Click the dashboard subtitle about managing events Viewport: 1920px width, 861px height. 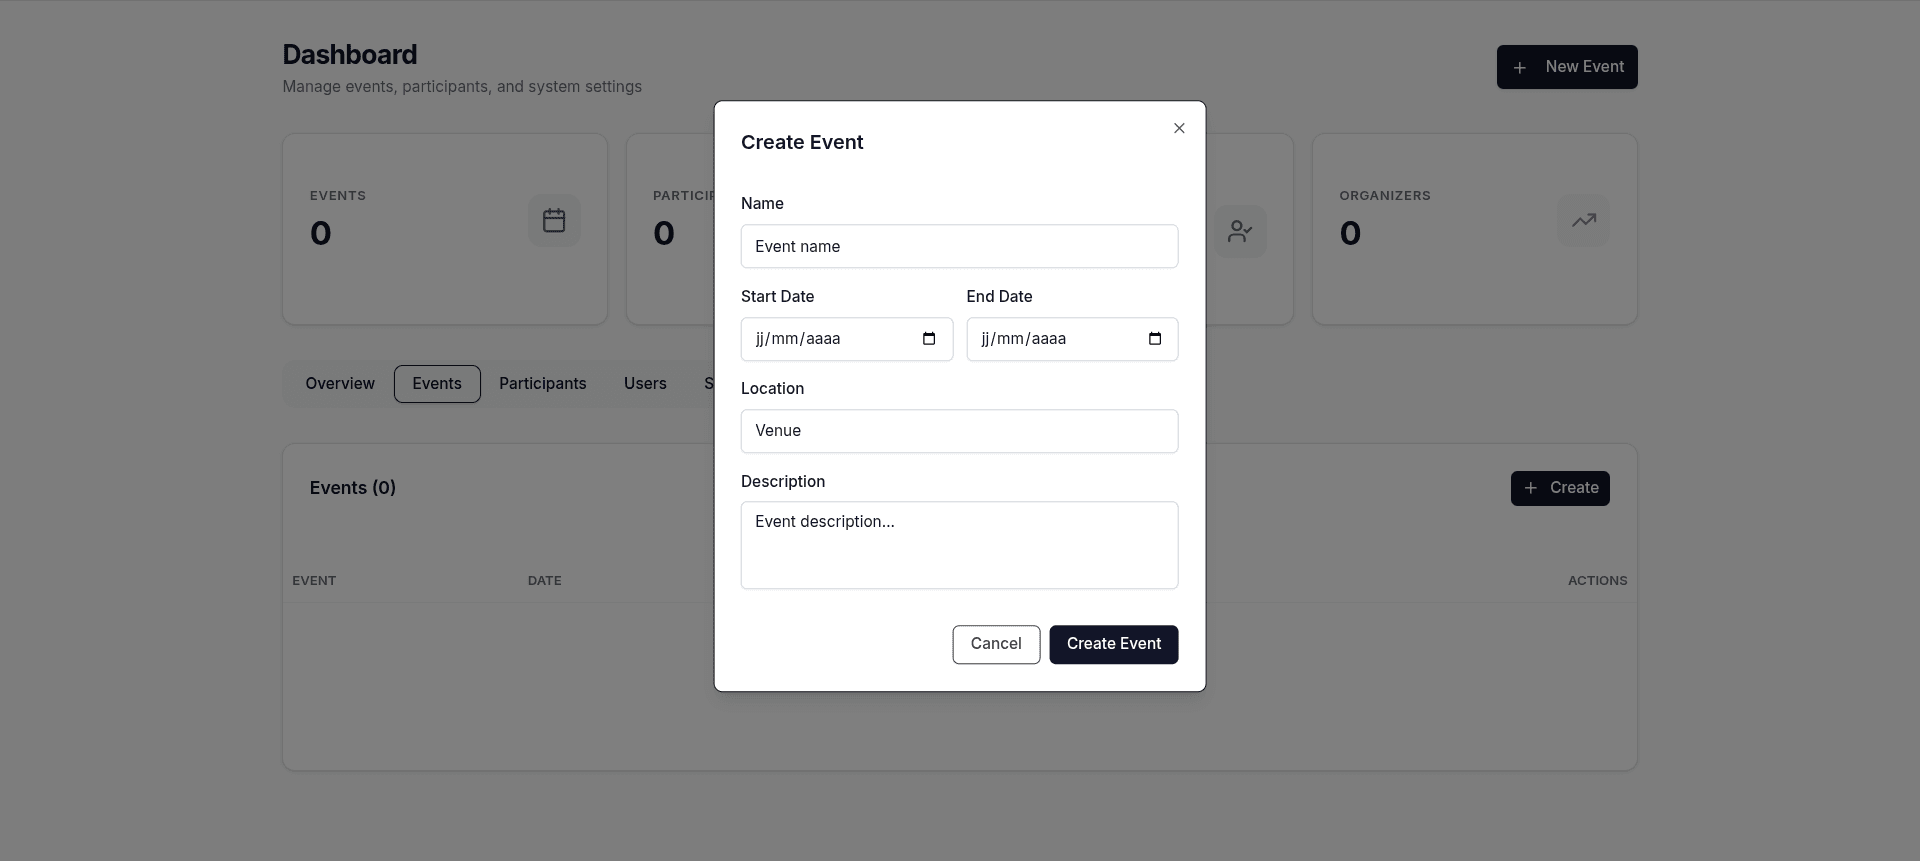tap(462, 87)
